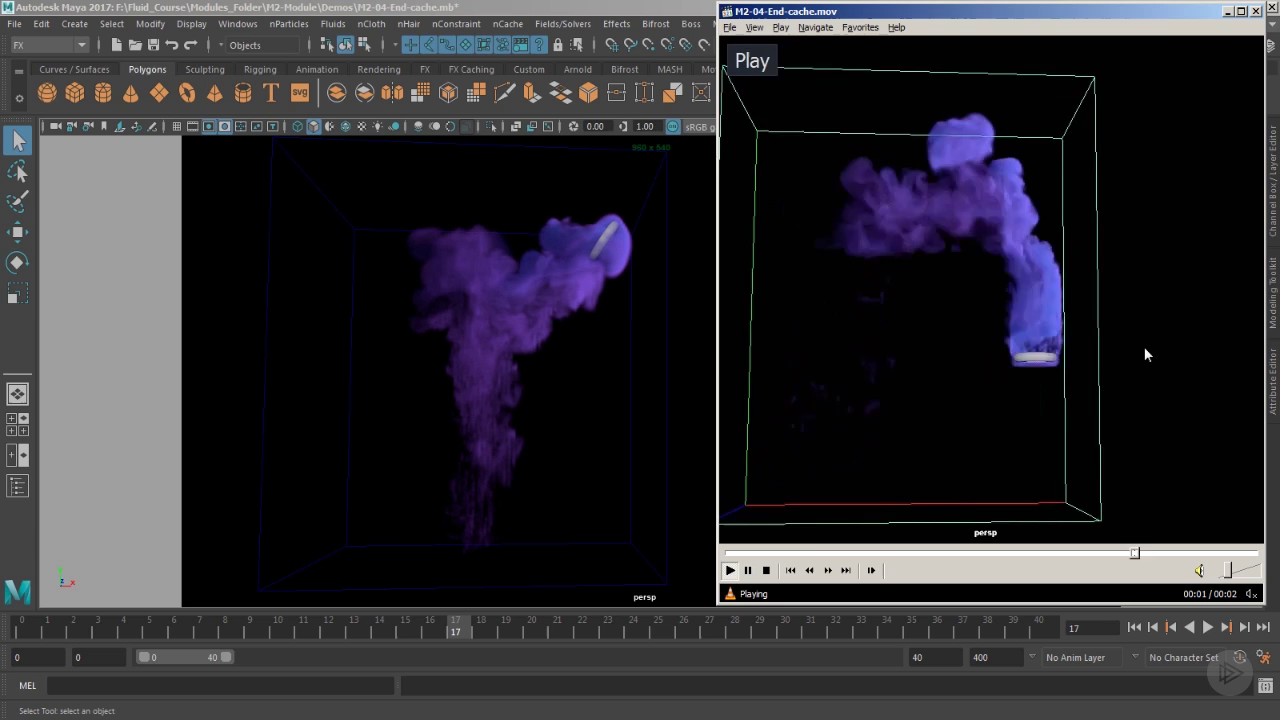Viewport: 1280px width, 720px height.
Task: Create a new scene from status line
Action: click(x=117, y=45)
